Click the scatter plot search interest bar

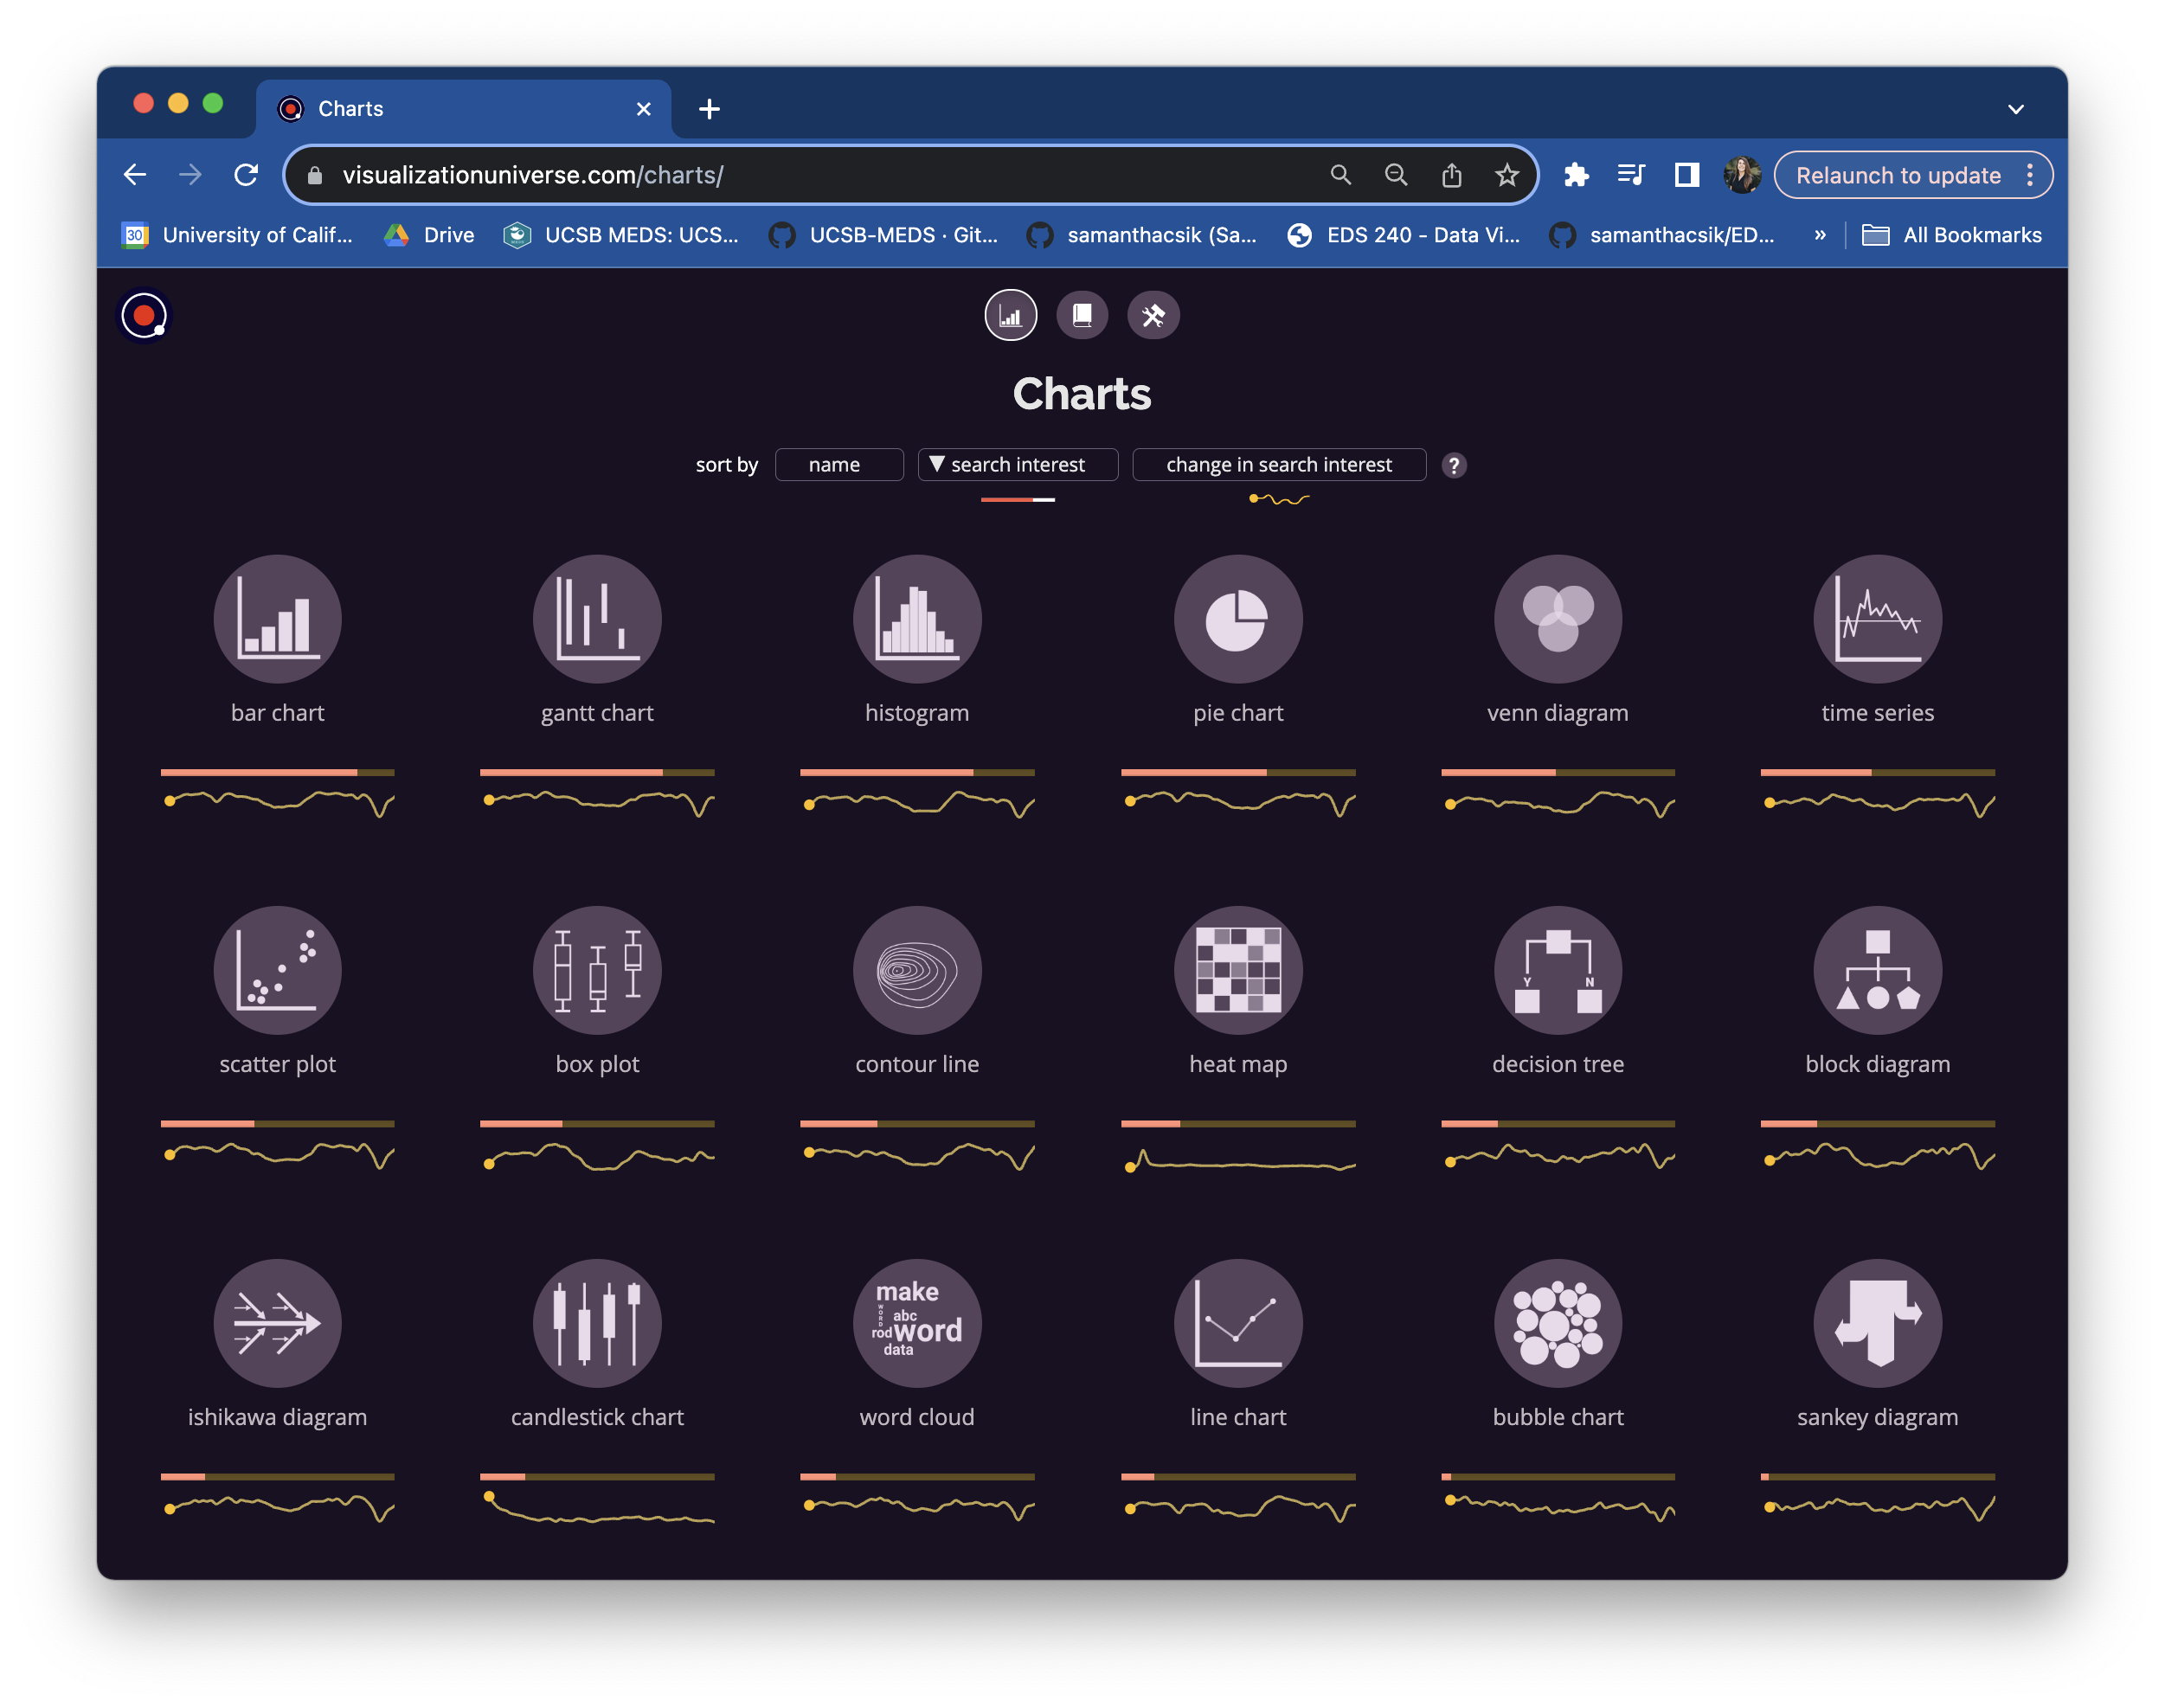pos(277,1124)
